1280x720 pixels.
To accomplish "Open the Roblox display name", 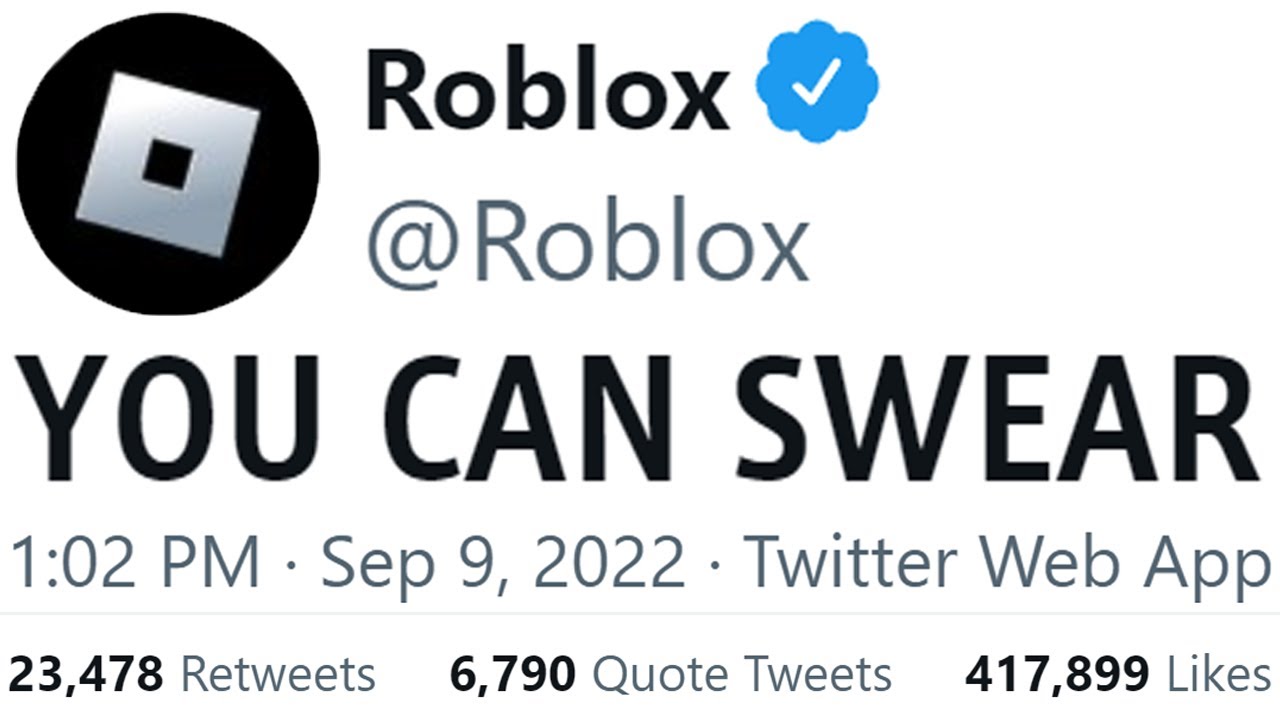I will point(548,91).
